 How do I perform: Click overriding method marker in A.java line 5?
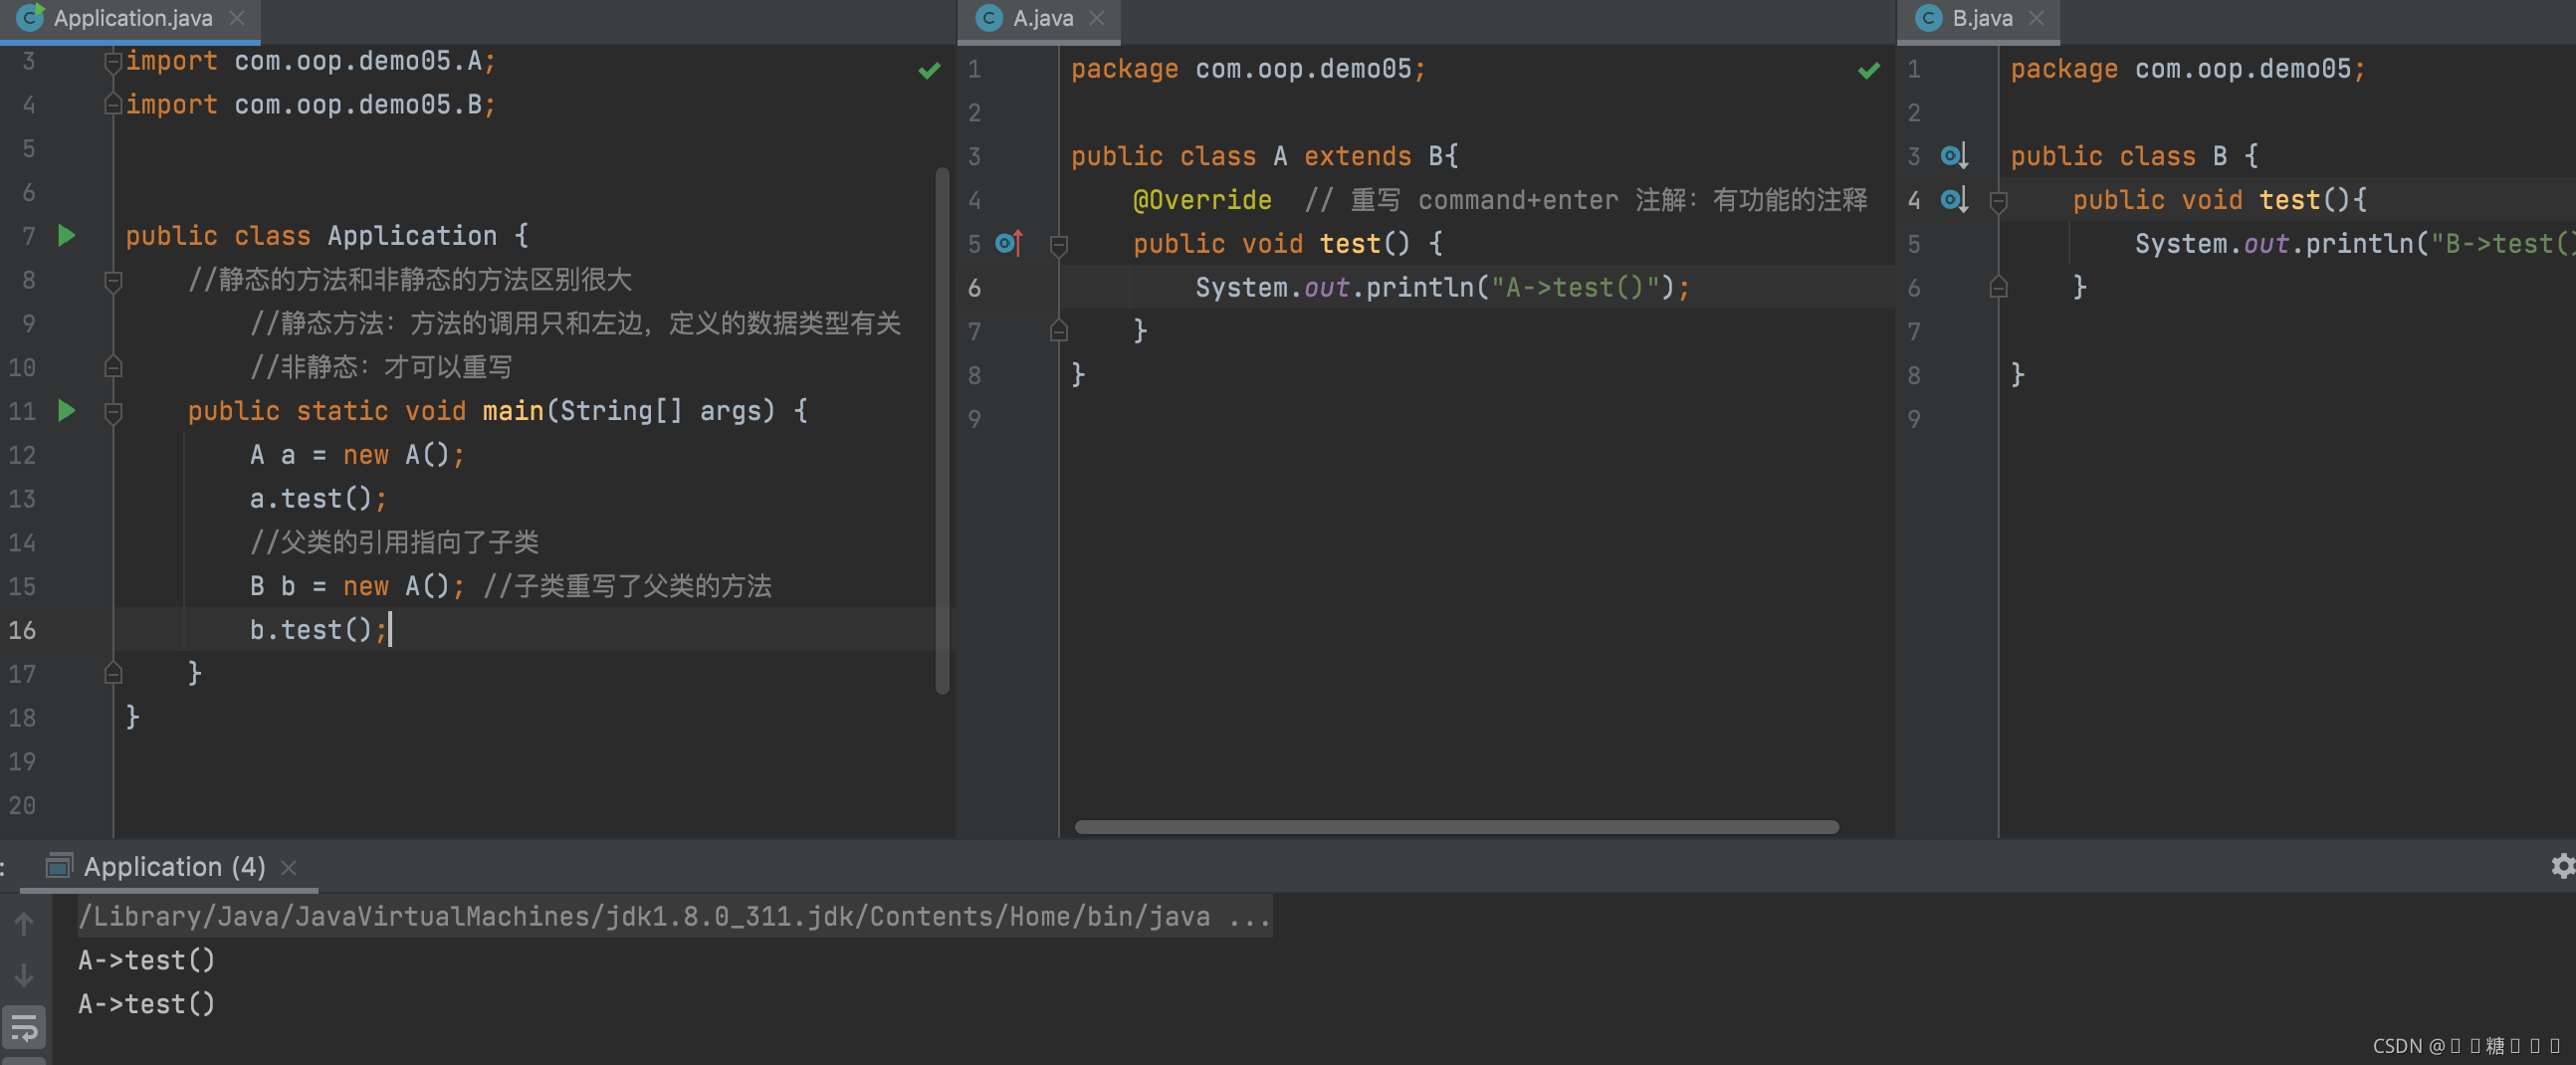[x=1010, y=243]
